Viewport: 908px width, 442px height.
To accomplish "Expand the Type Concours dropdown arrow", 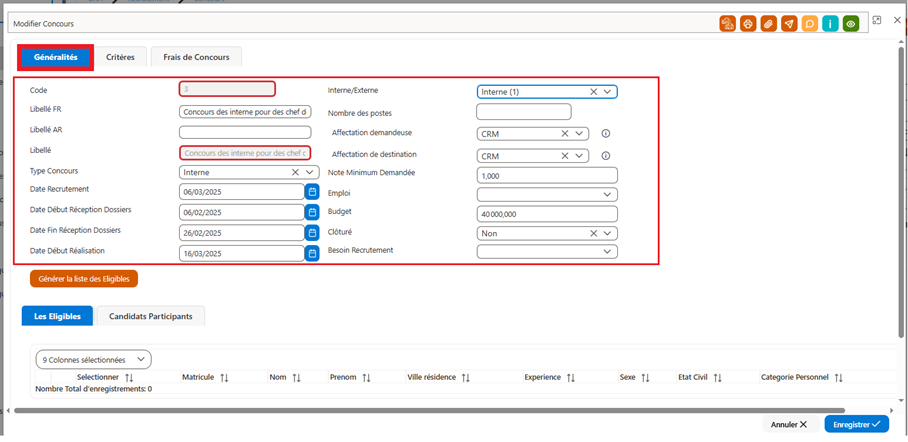I will (309, 172).
